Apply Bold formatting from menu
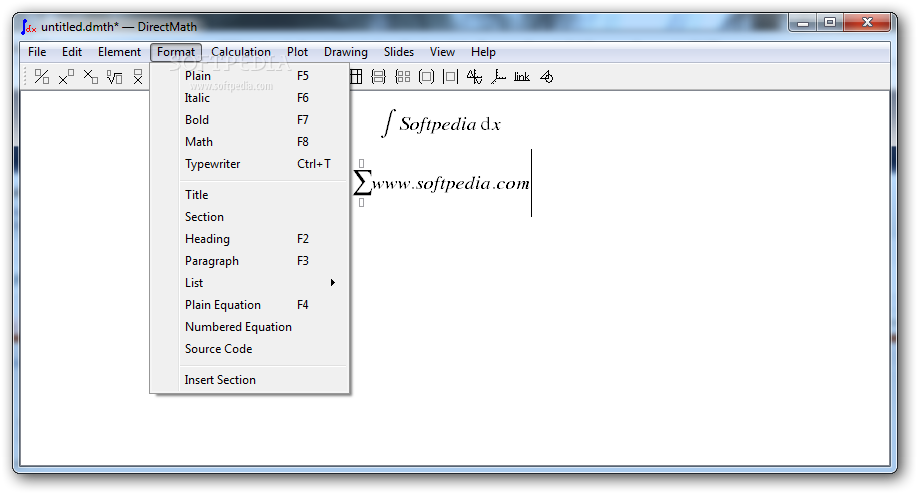 pos(249,120)
